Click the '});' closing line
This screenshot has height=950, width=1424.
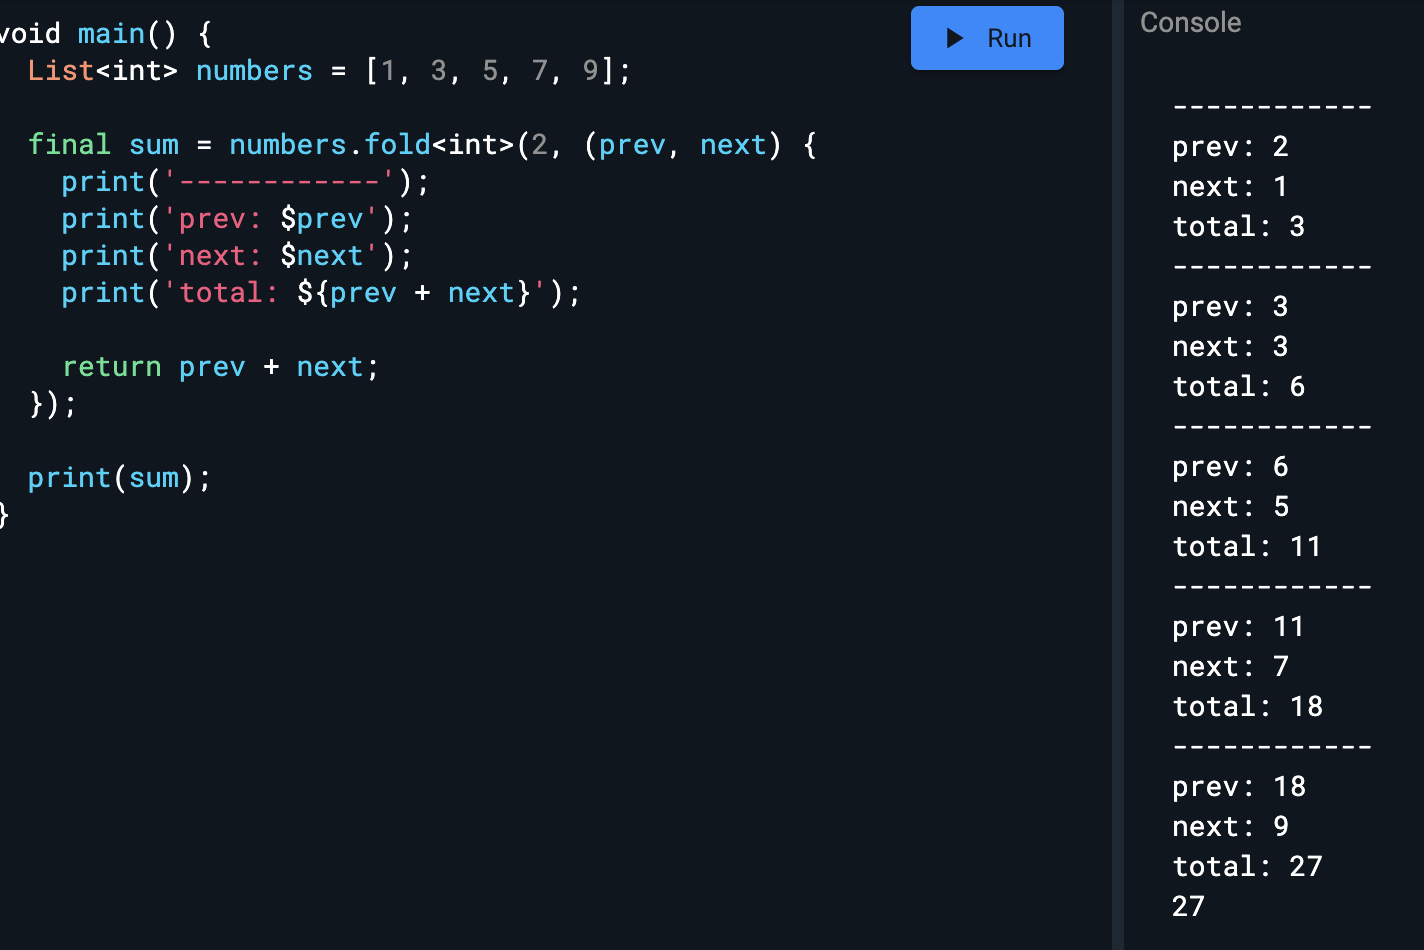52,404
